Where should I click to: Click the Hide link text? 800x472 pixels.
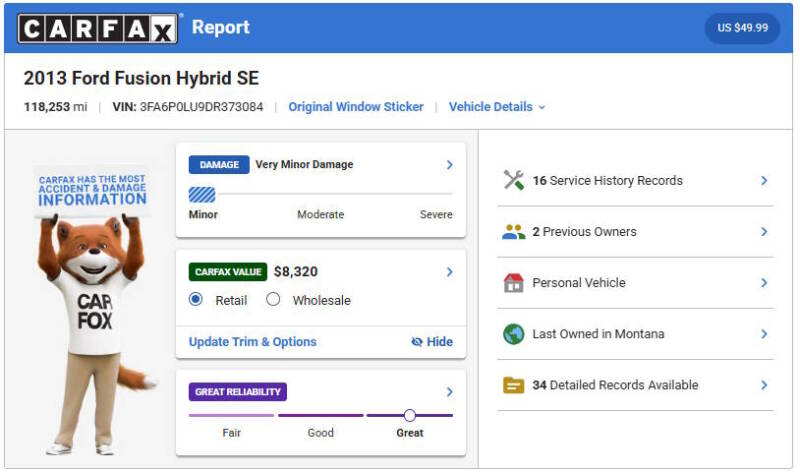[439, 342]
